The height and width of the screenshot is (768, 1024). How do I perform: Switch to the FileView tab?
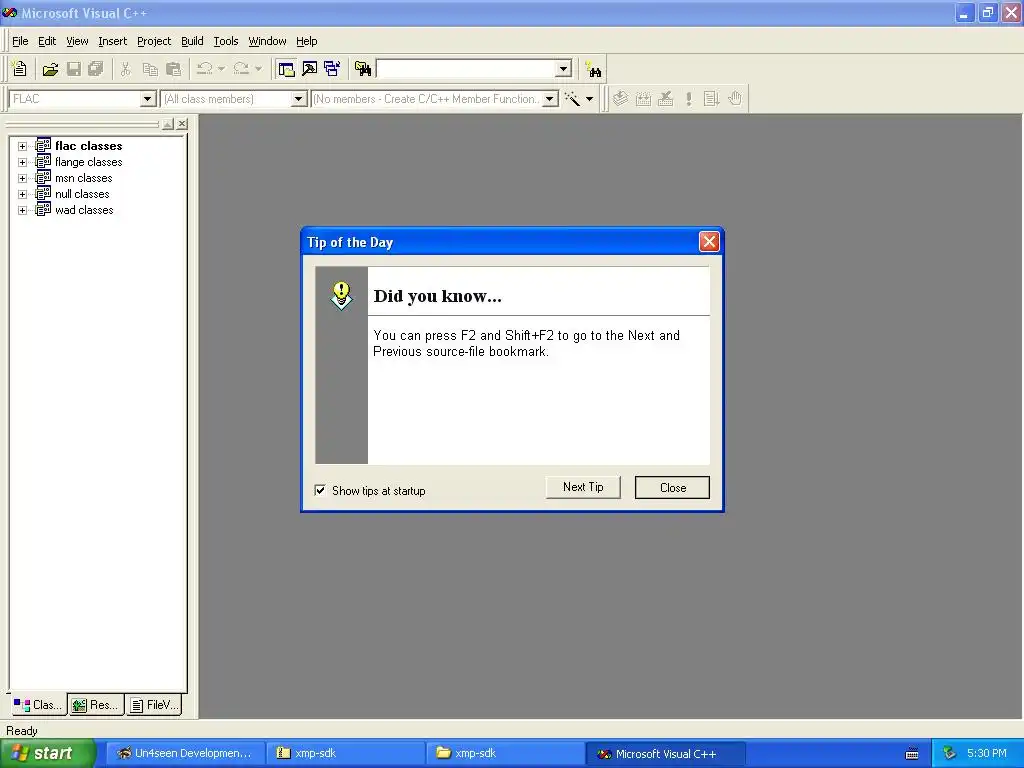(x=154, y=705)
